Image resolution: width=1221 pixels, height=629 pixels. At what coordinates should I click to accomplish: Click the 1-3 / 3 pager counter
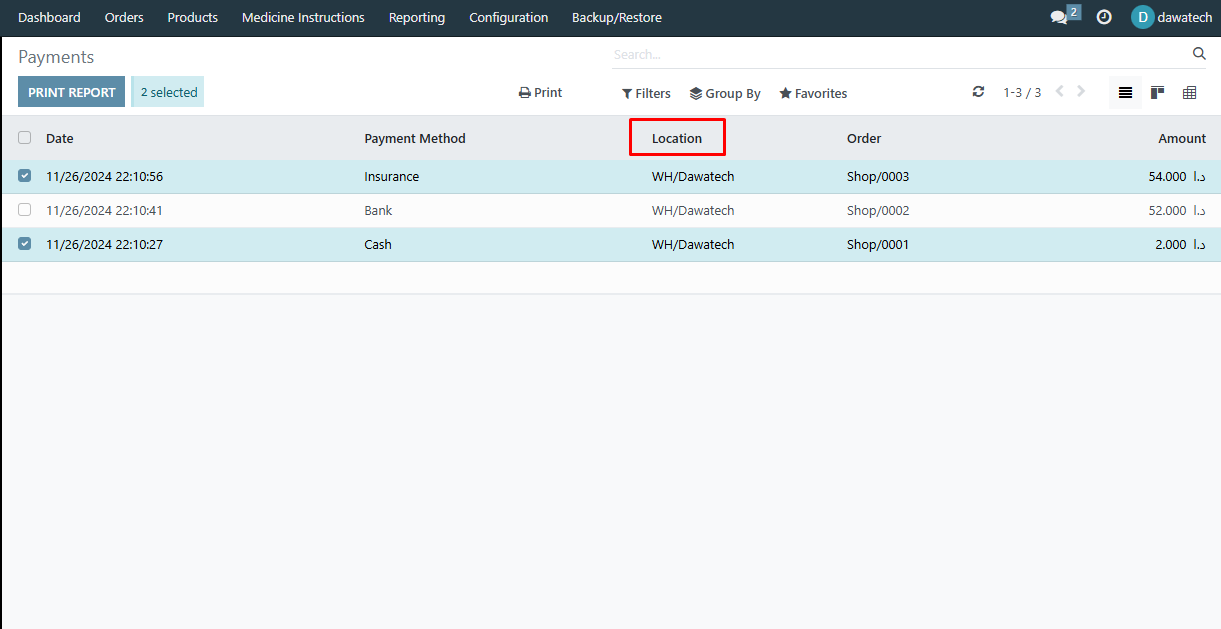pos(1022,92)
